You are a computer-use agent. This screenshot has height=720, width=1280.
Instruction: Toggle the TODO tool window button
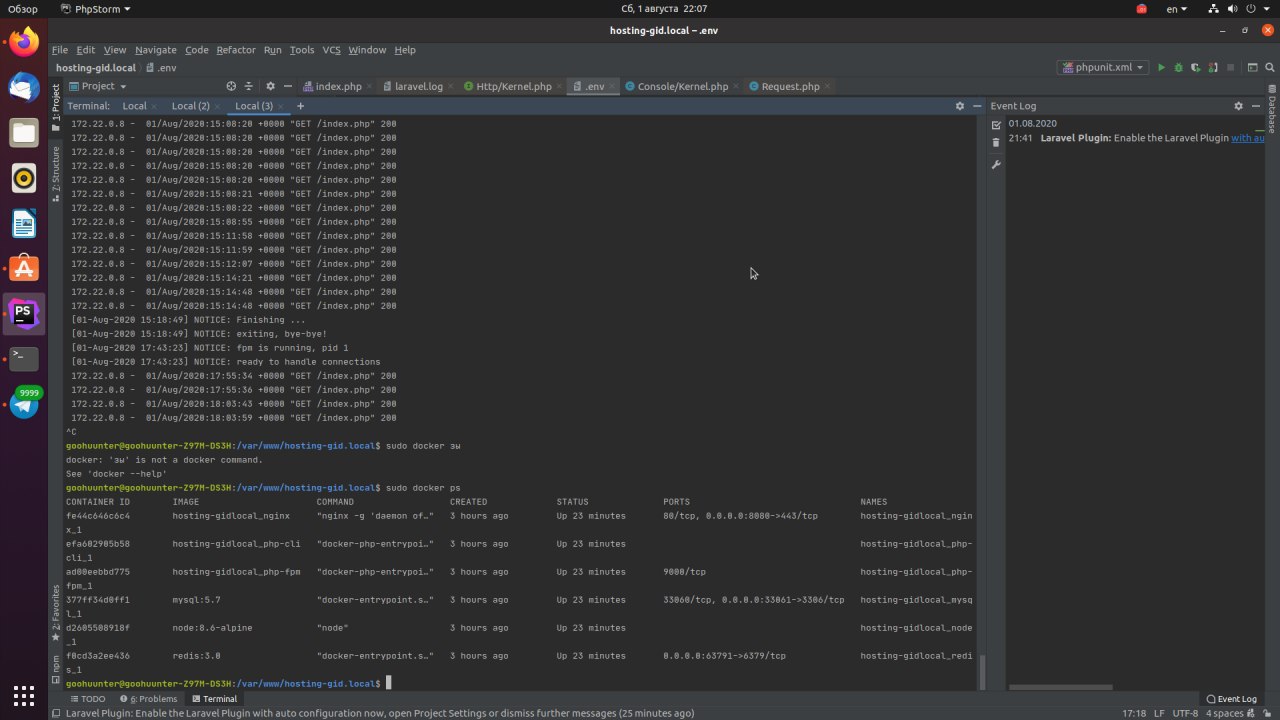[x=87, y=699]
